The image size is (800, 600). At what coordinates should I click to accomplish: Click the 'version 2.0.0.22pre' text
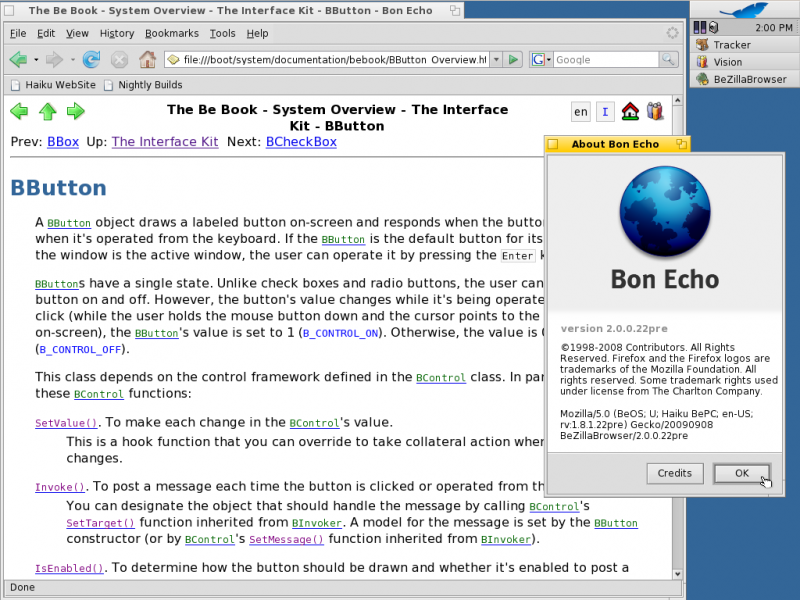coord(614,329)
